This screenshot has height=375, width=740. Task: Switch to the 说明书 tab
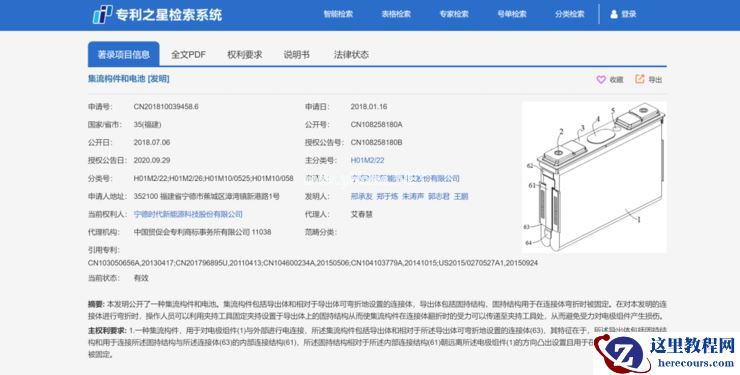[296, 55]
